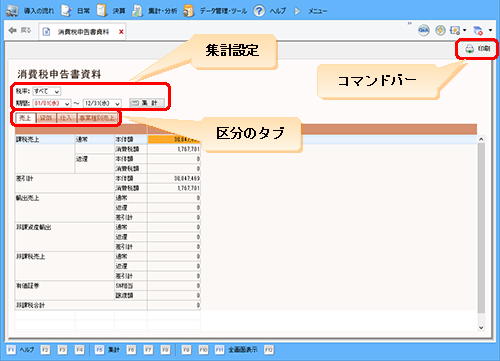Click the highlighted orange amount cell
The width and height of the screenshot is (500, 361).
tap(174, 139)
